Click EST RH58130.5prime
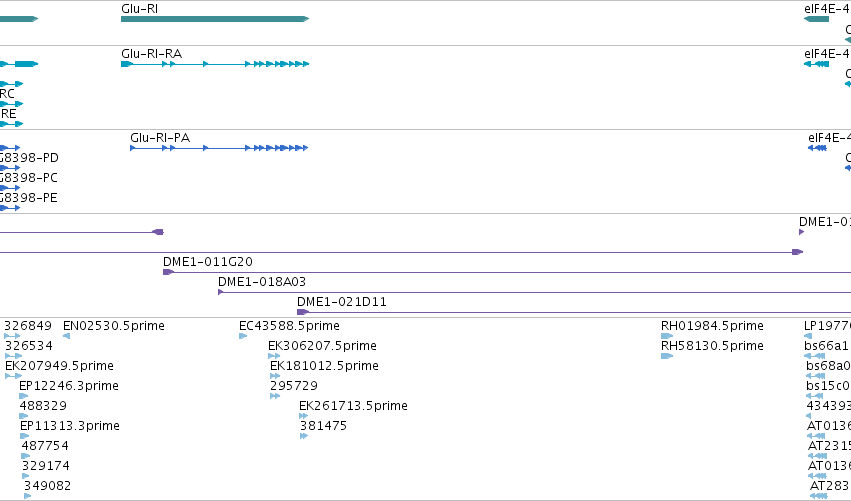 point(667,356)
